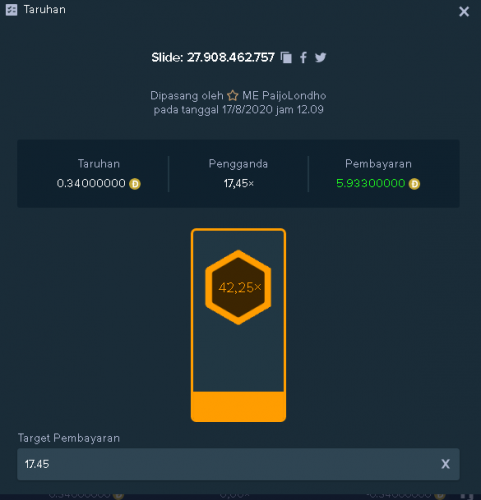Click the Taruhan dialog title
481x500 pixels.
(x=44, y=9)
